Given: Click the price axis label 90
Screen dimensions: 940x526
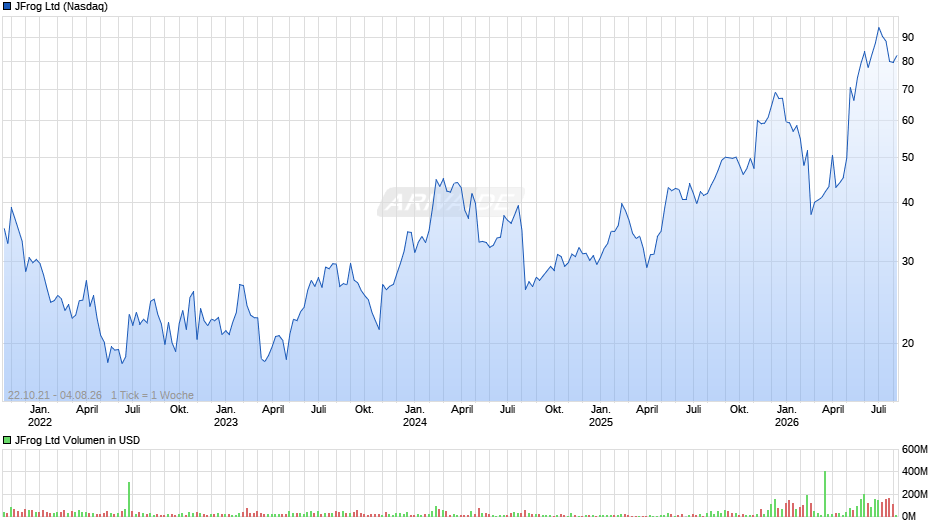Looking at the screenshot, I should pos(908,37).
